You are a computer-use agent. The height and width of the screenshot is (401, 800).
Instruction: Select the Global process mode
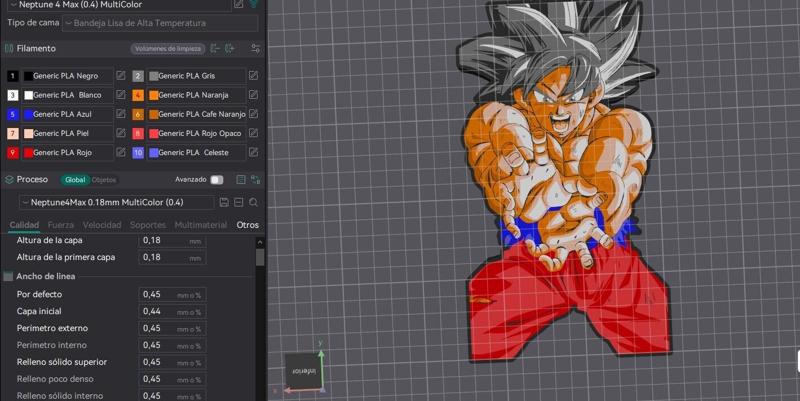(x=75, y=180)
